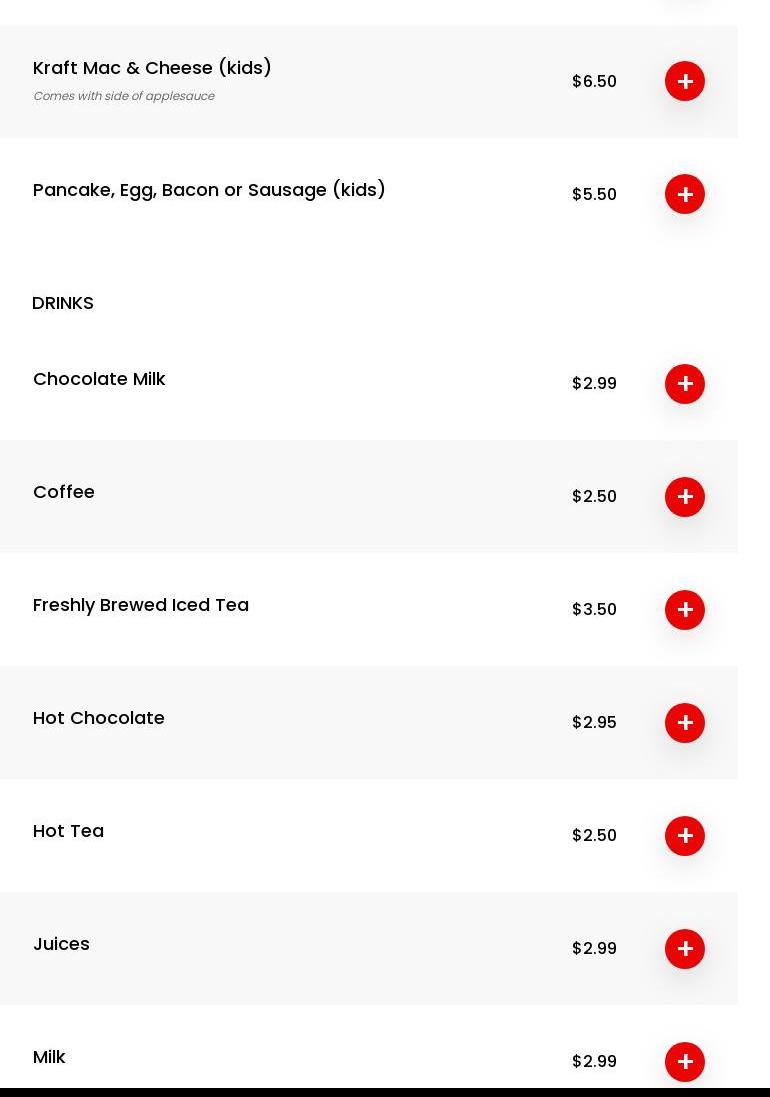Click the plus icon for Chocolate Milk
770x1097 pixels.
pyautogui.click(x=685, y=384)
